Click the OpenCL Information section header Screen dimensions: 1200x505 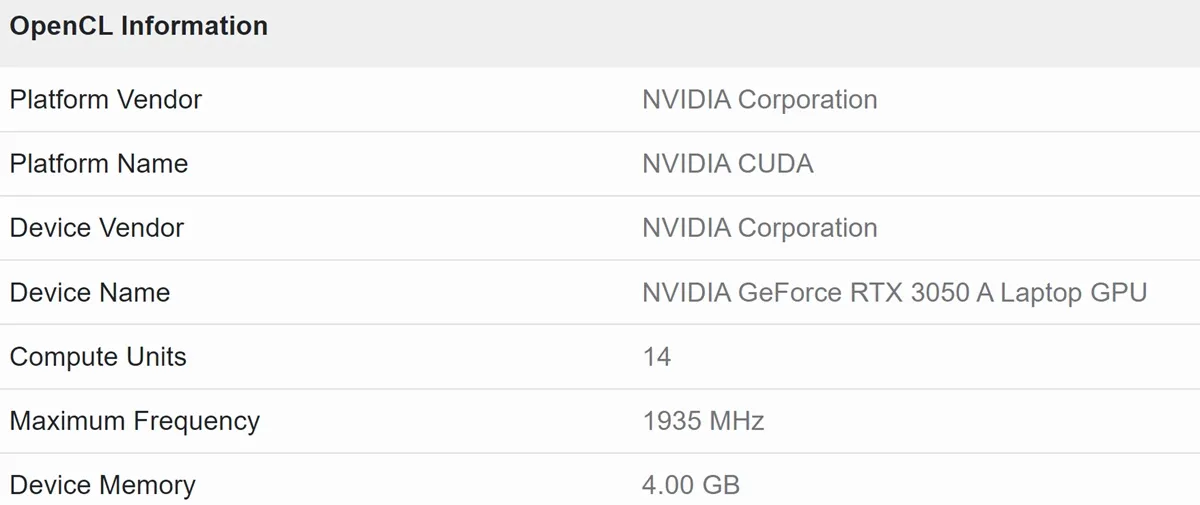pyautogui.click(x=139, y=26)
